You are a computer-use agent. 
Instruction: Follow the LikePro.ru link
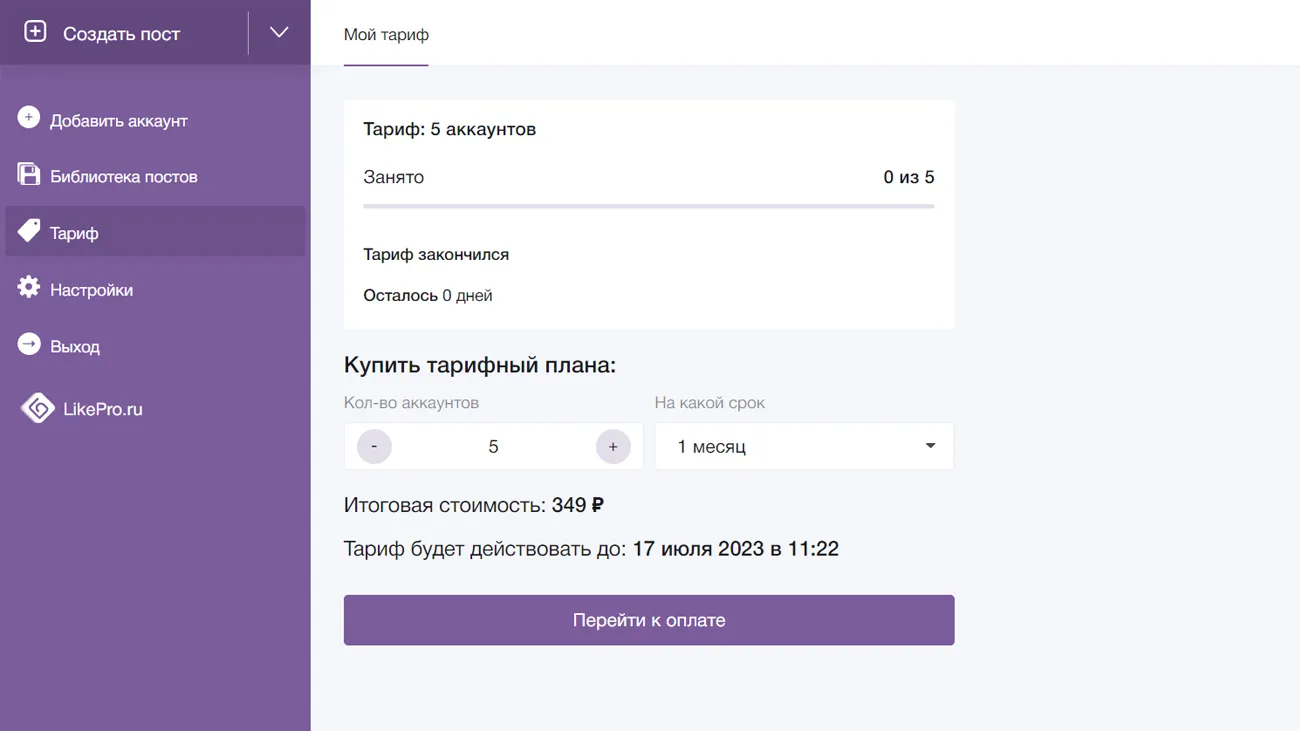click(103, 409)
